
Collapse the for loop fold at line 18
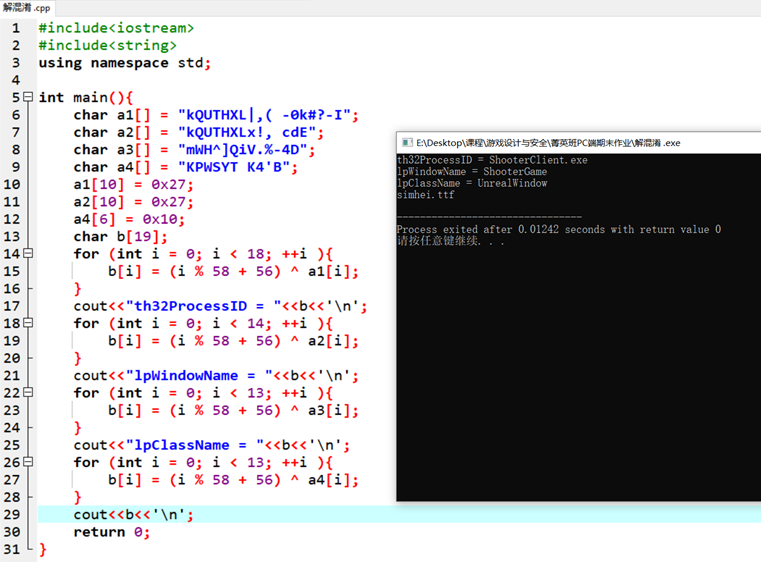coord(28,323)
